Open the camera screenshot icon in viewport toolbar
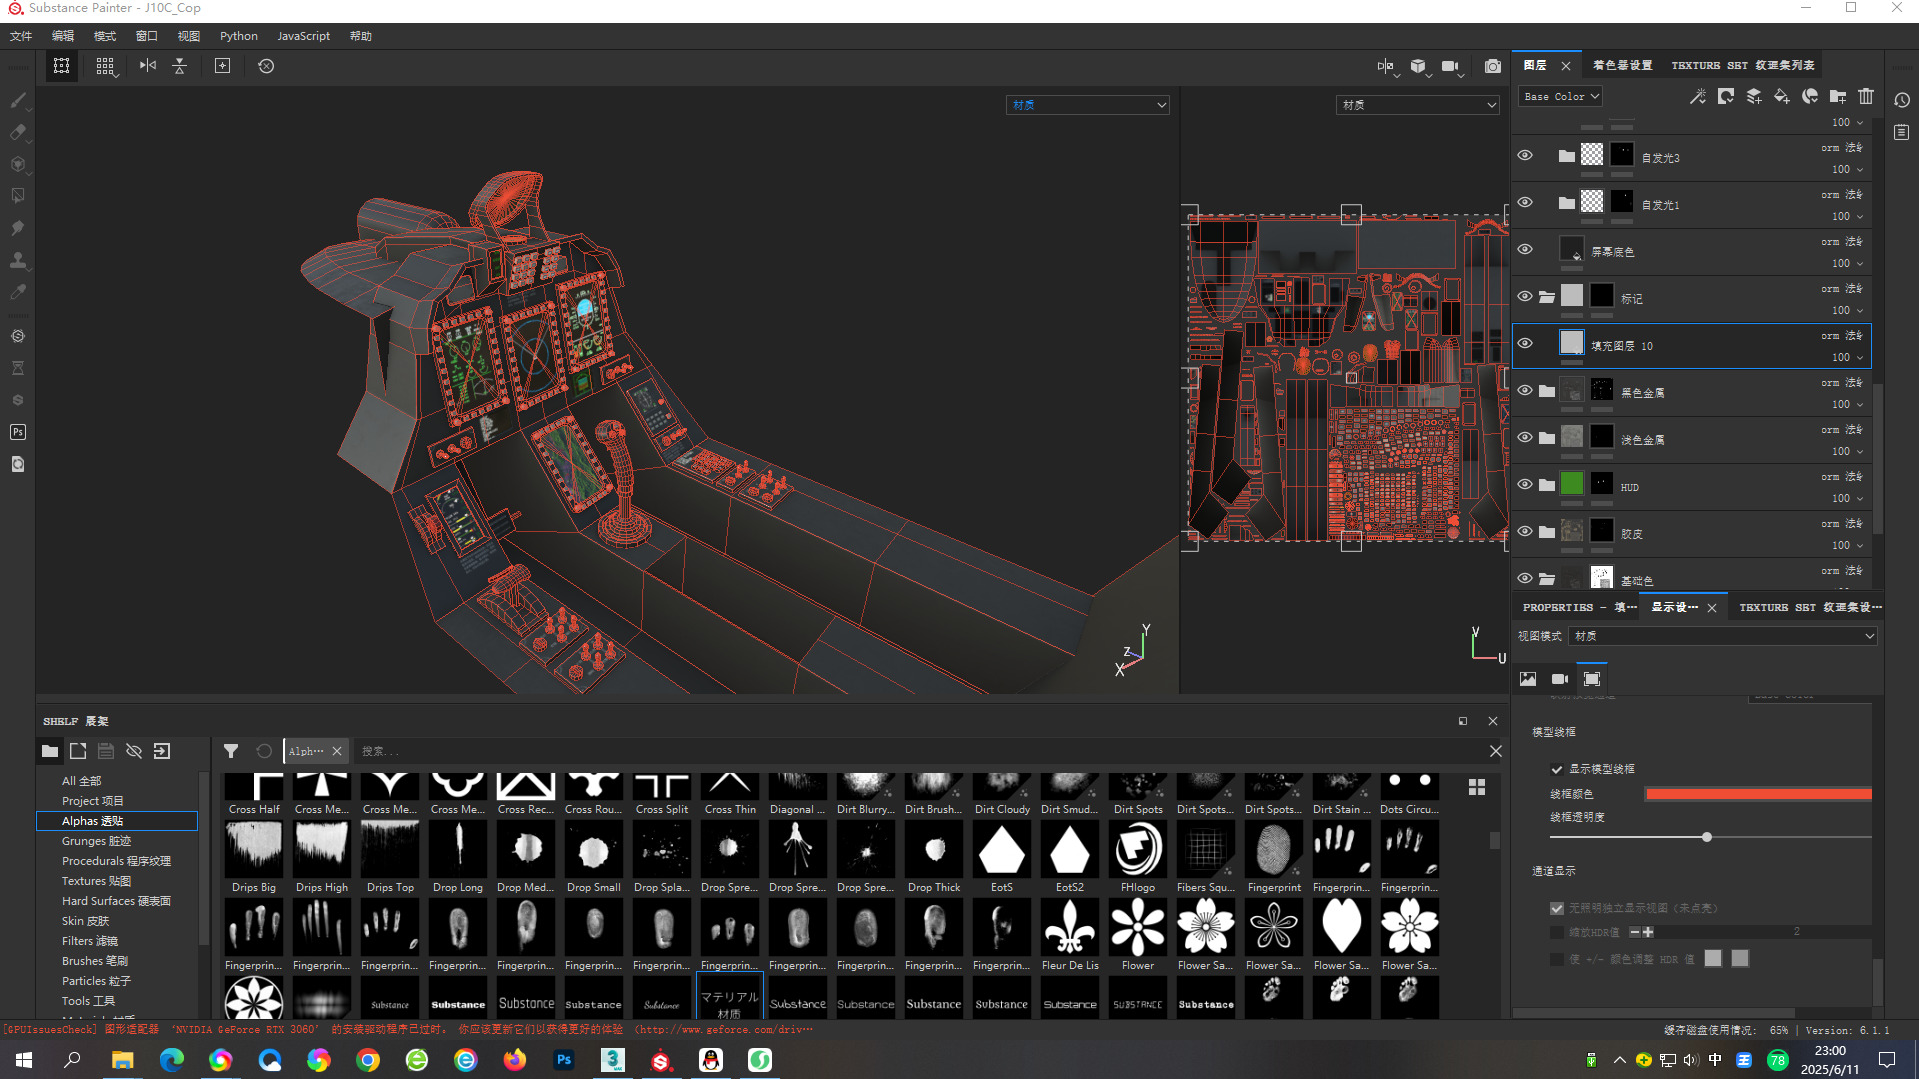 [x=1493, y=66]
